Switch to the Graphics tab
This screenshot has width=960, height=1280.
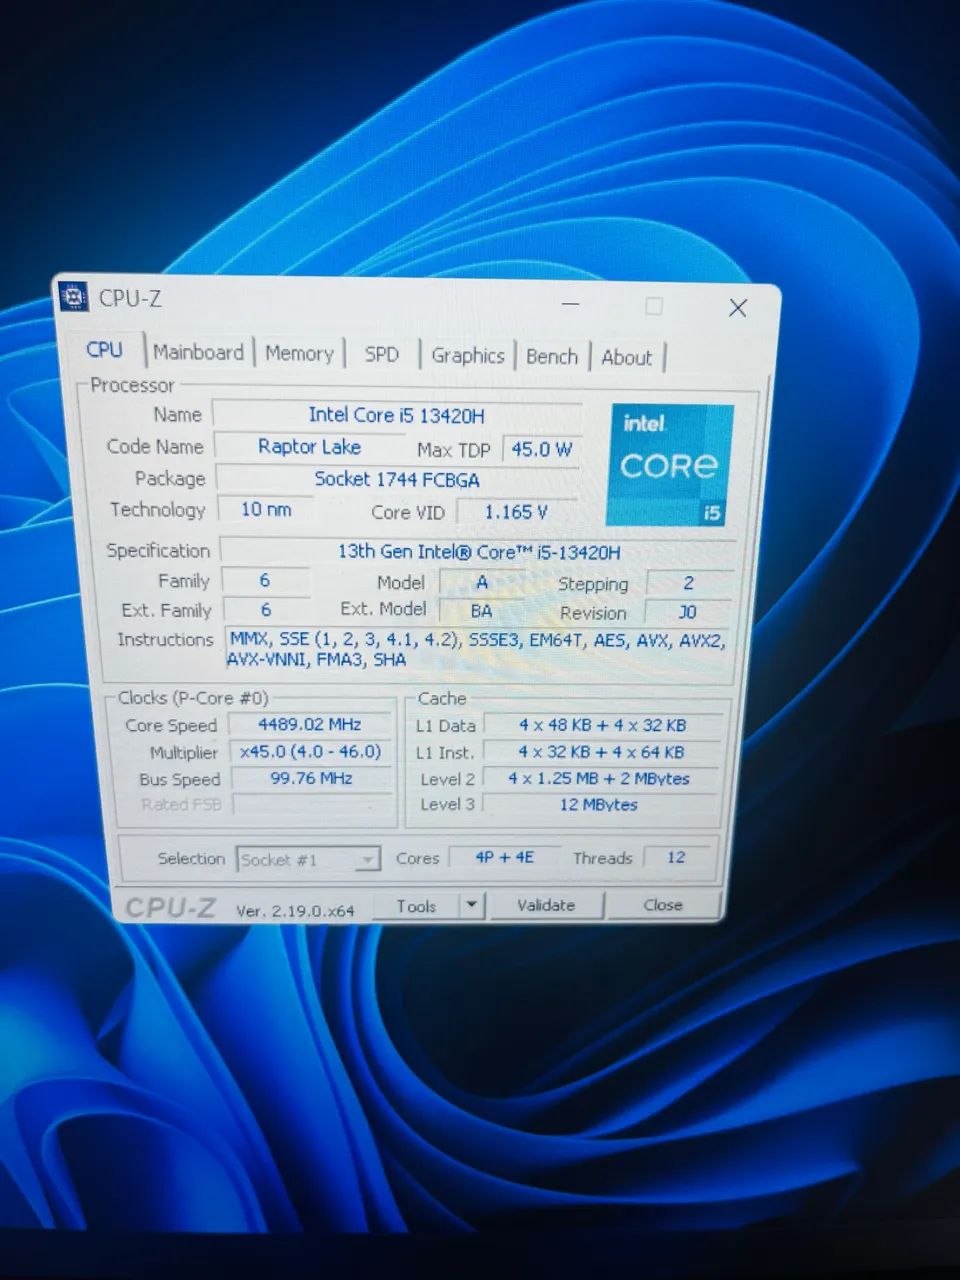coord(467,355)
